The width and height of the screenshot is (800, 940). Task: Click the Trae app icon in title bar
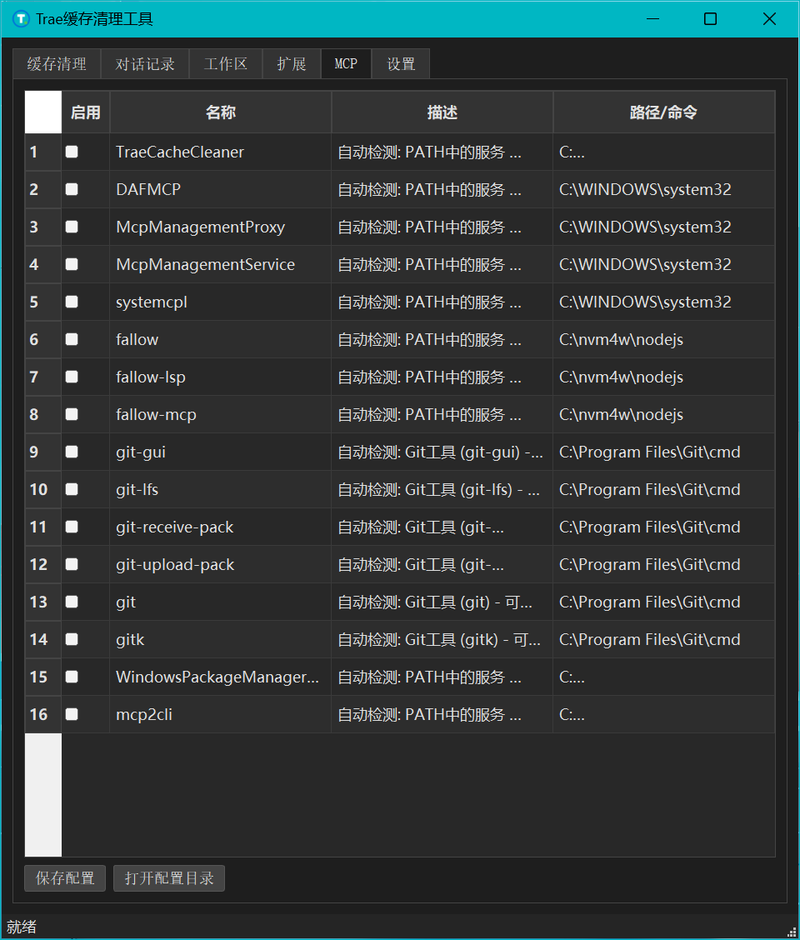point(20,19)
